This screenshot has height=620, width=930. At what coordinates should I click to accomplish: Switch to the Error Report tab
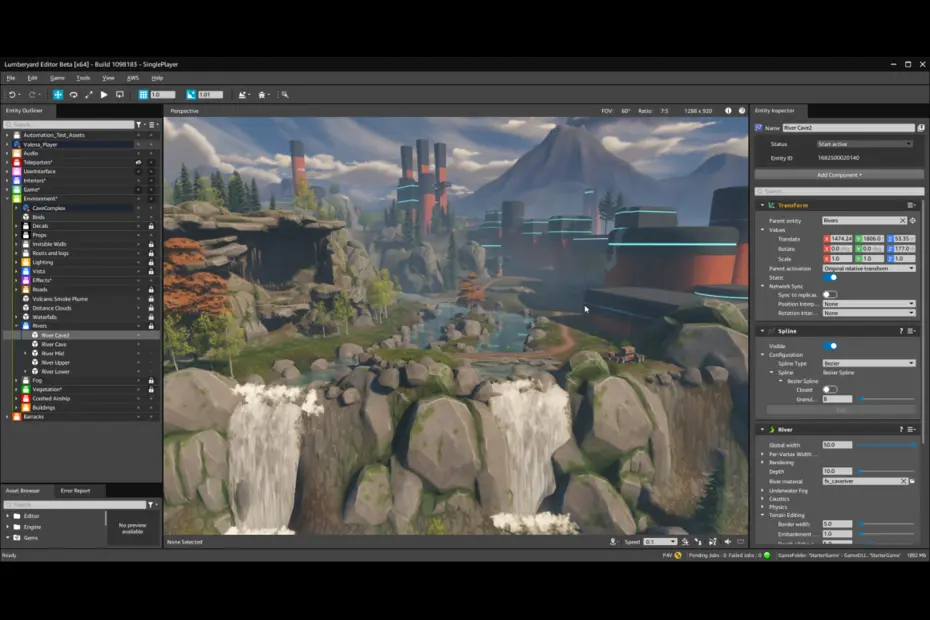click(x=75, y=491)
